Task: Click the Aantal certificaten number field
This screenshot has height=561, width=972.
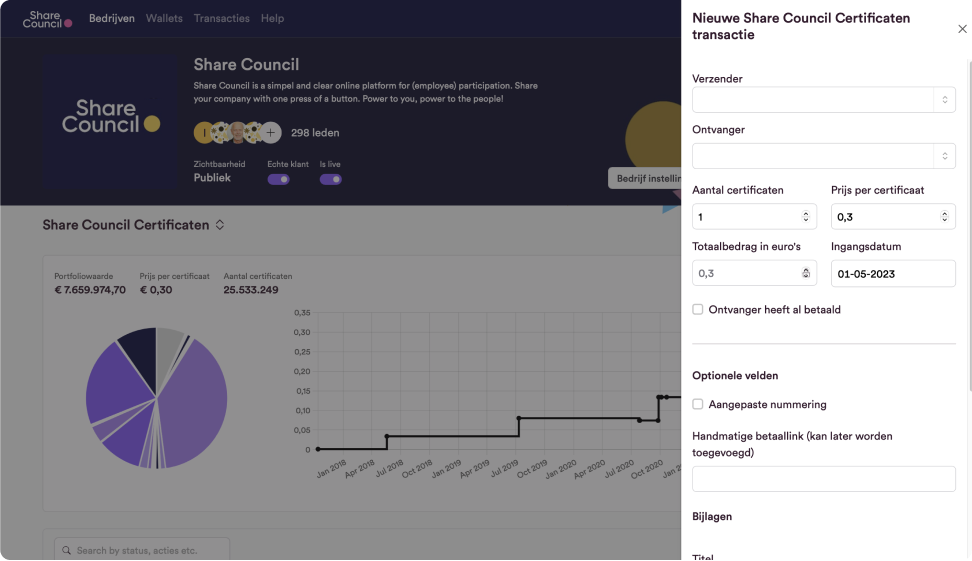Action: click(754, 217)
